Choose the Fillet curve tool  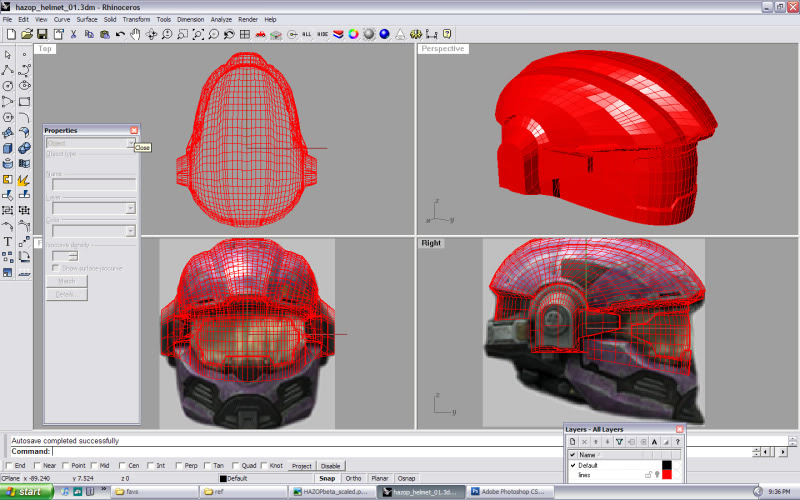click(x=24, y=117)
